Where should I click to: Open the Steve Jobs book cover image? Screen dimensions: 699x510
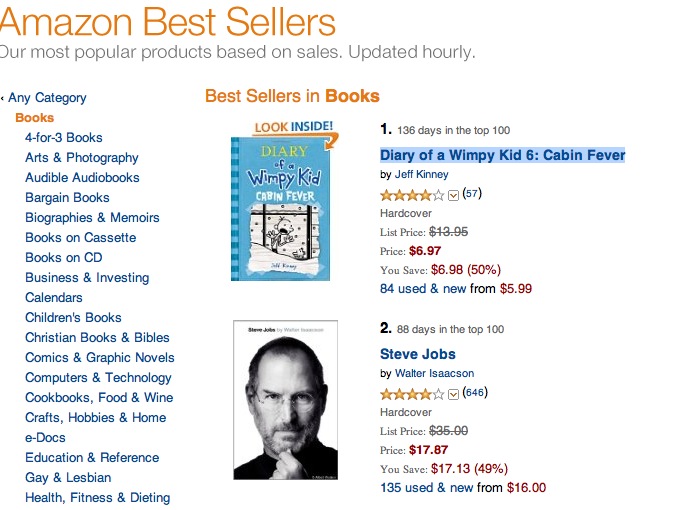285,400
